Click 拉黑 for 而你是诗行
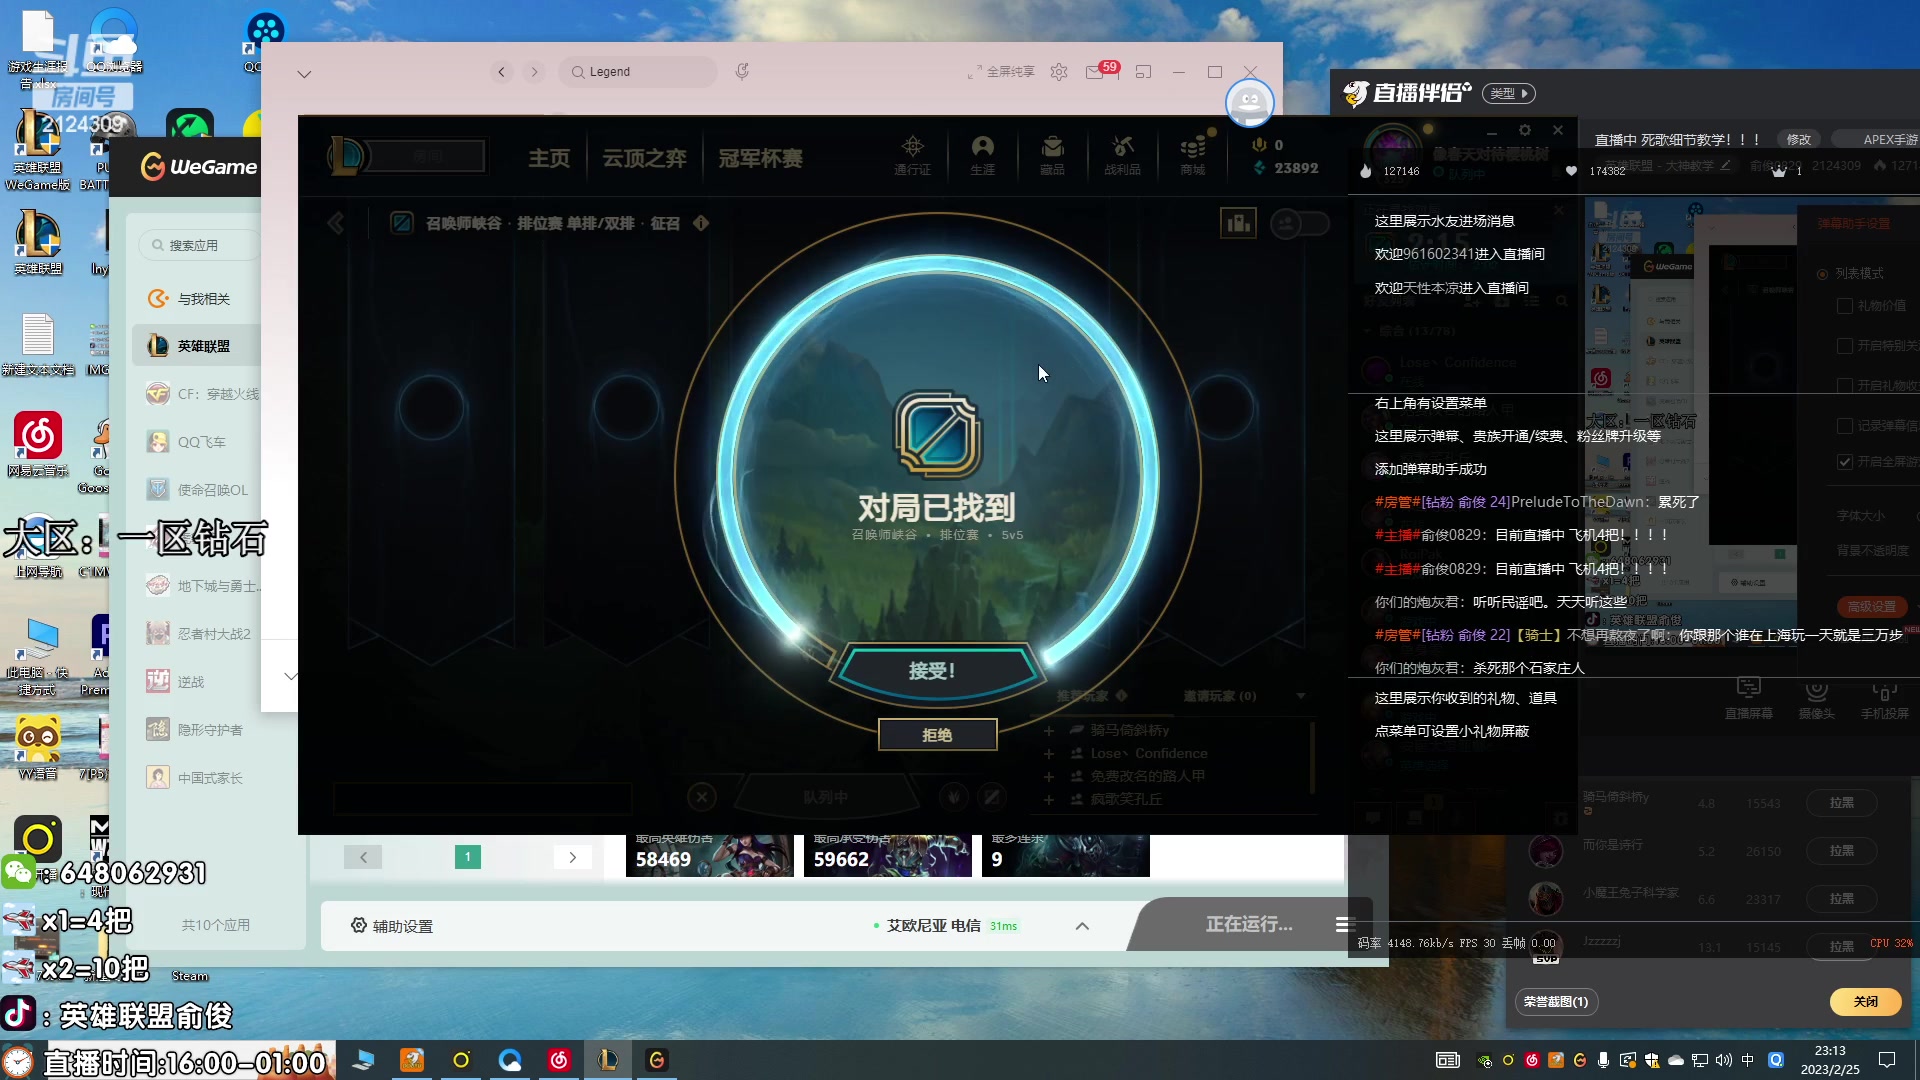1920x1080 pixels. [x=1841, y=851]
